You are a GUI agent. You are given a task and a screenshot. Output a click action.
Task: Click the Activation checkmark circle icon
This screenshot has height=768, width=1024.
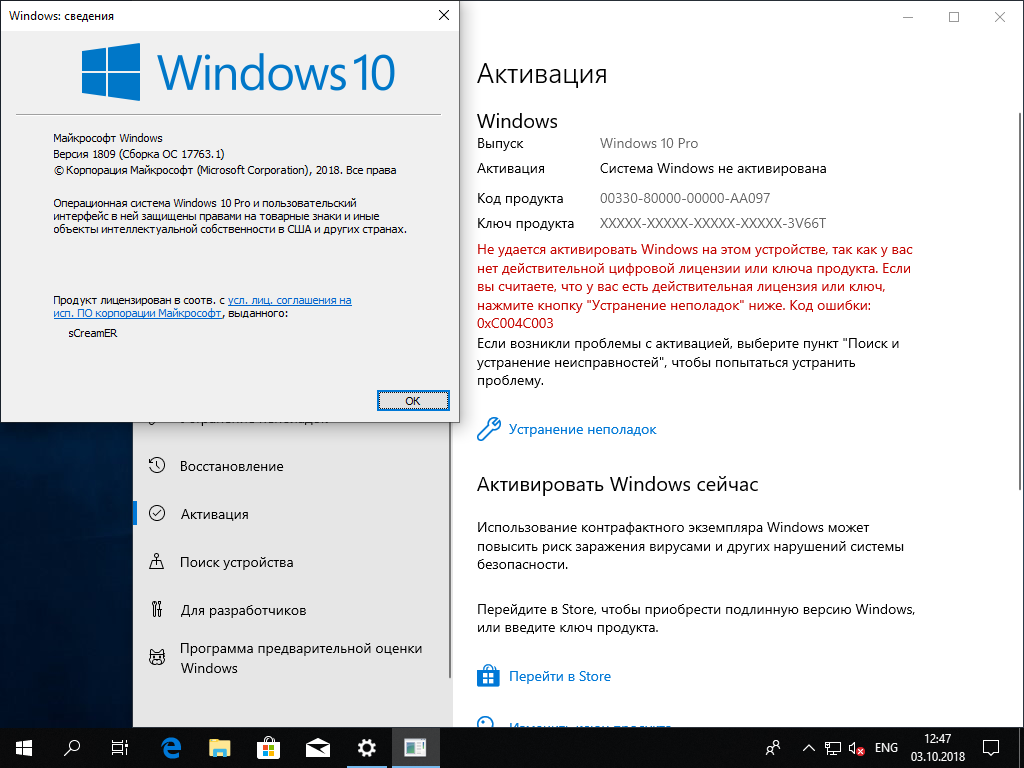(157, 513)
